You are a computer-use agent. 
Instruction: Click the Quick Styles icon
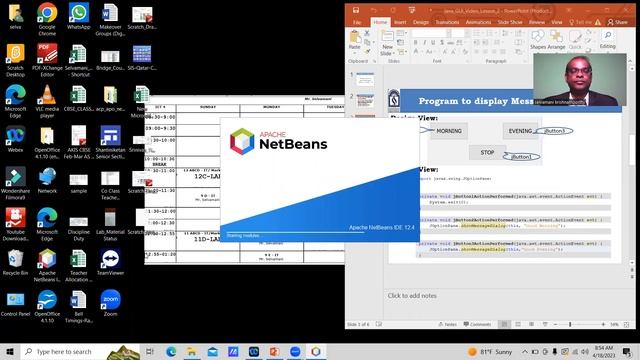click(575, 37)
